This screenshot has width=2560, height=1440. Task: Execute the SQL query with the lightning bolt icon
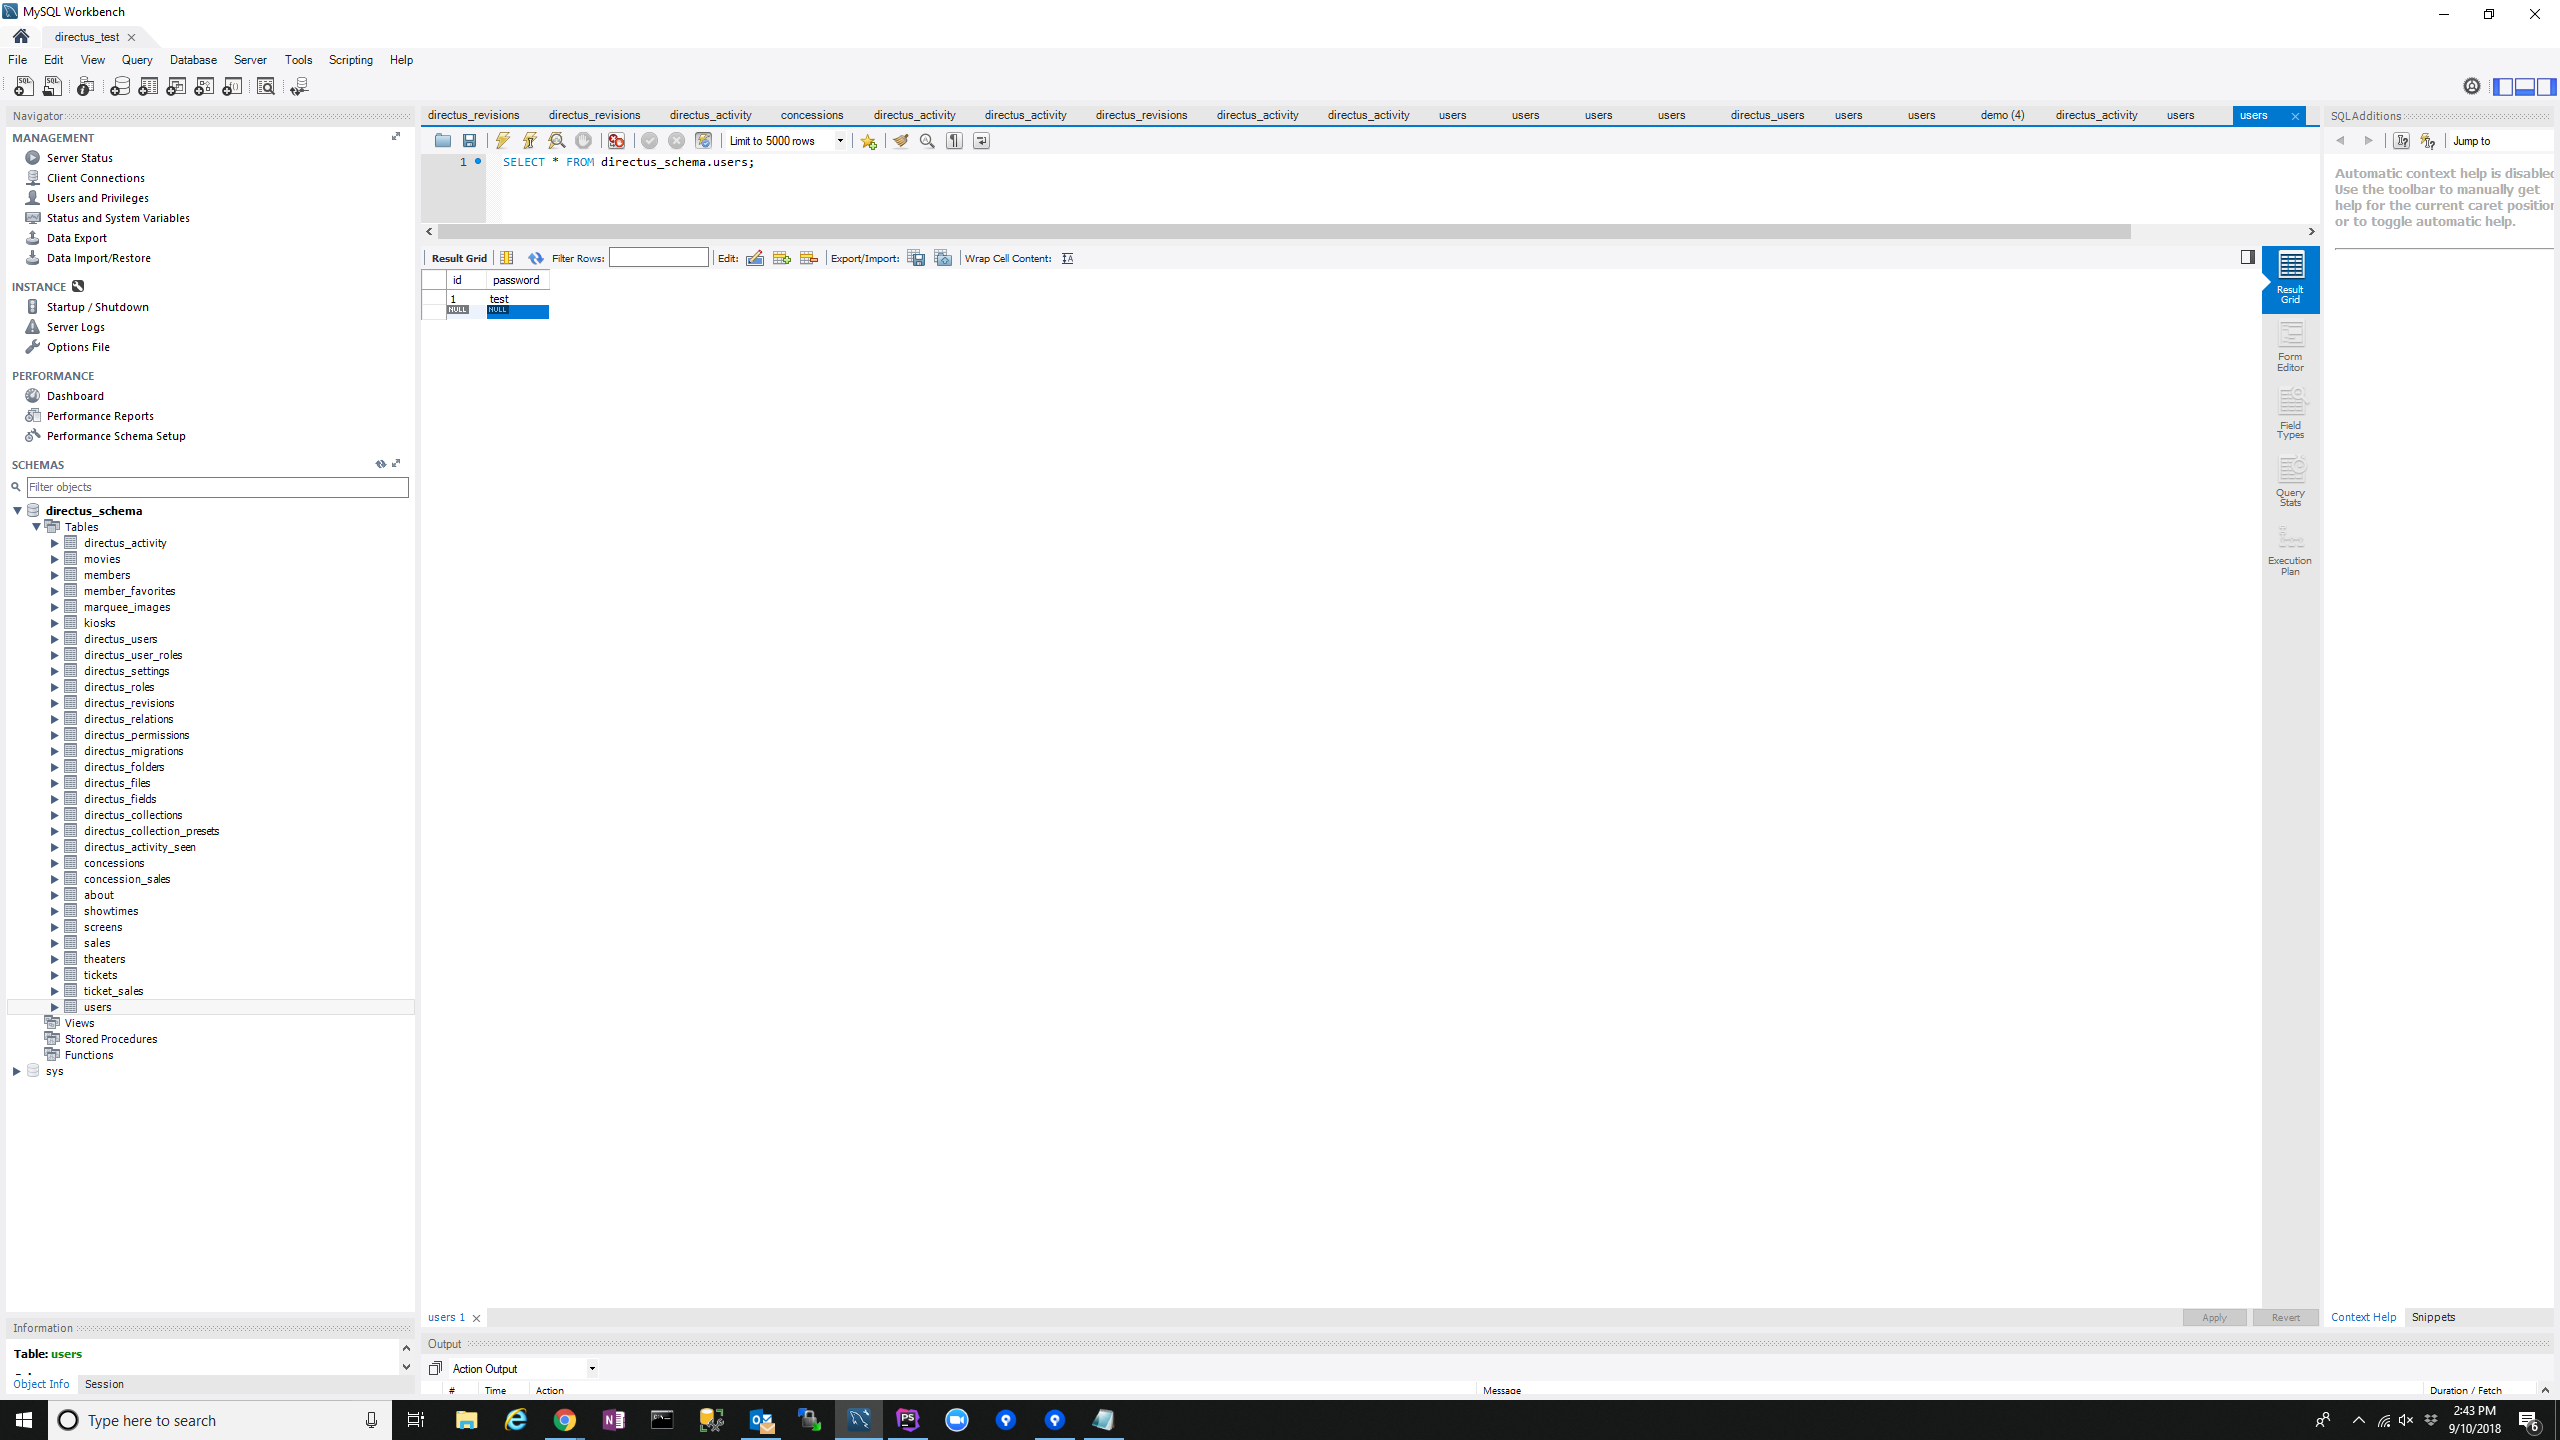[x=502, y=140]
